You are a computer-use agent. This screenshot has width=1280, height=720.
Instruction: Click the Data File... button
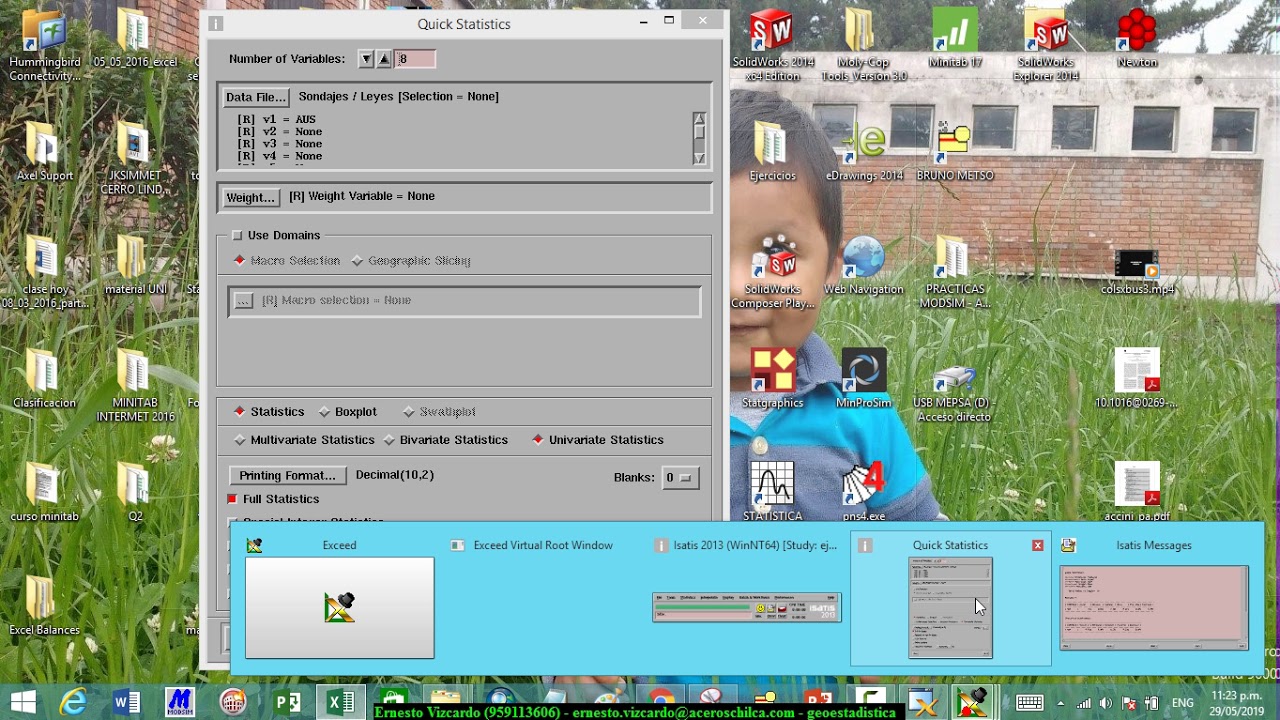coord(255,97)
